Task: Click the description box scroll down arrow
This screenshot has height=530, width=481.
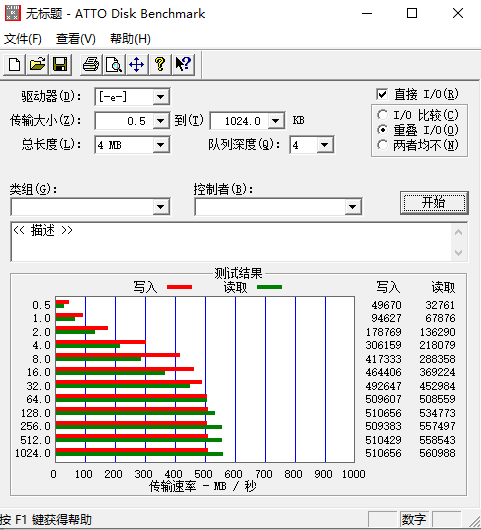Action: click(459, 252)
